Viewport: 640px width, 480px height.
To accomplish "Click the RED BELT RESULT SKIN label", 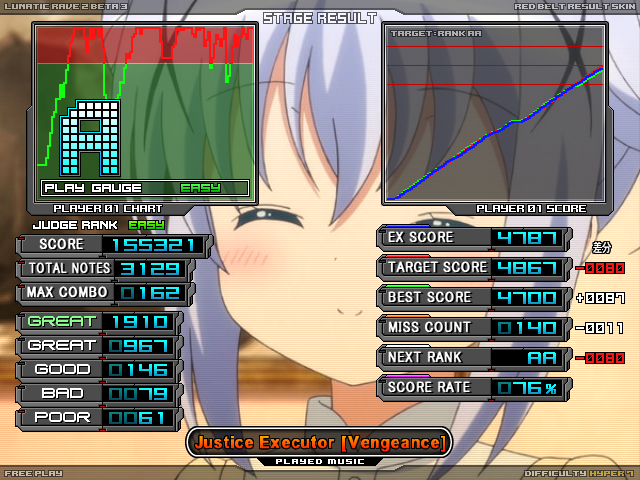I will [x=575, y=6].
